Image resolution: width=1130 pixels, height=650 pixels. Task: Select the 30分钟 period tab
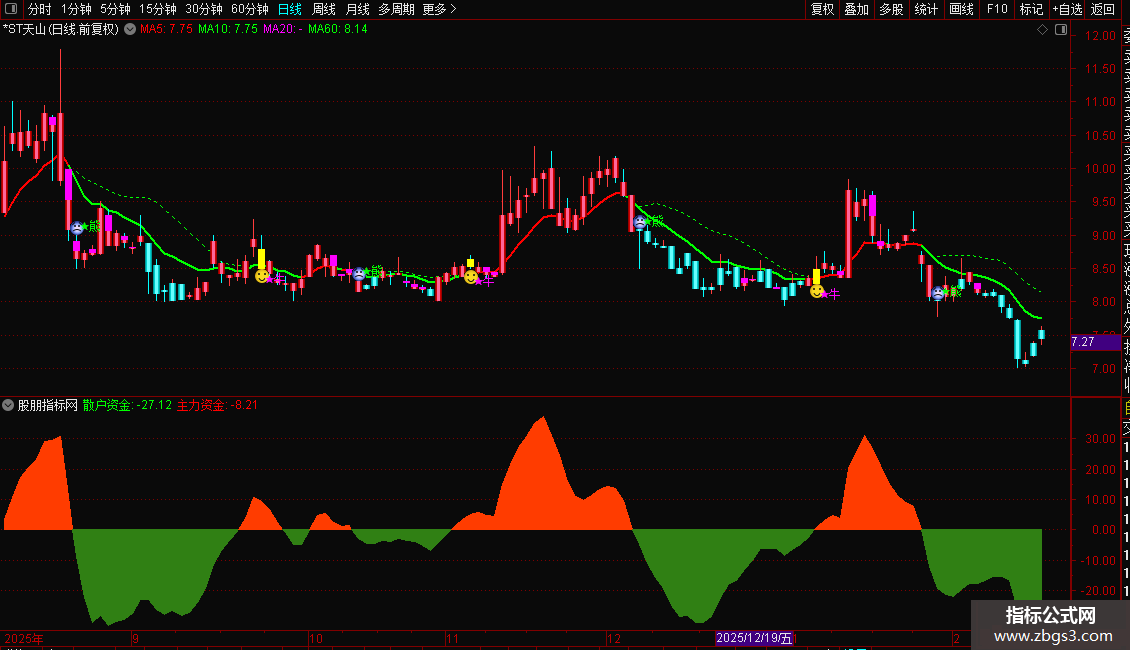[x=204, y=9]
